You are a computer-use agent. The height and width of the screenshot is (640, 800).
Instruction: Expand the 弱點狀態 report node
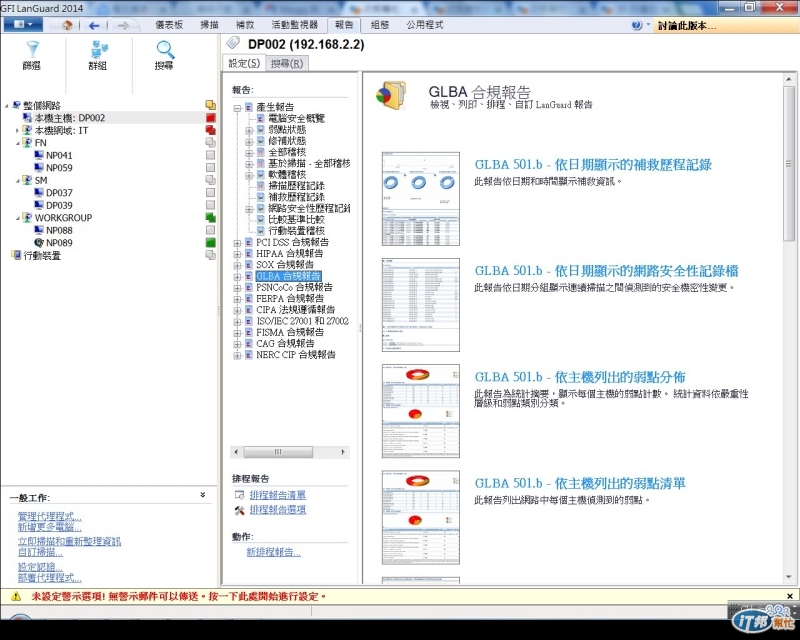[x=249, y=130]
